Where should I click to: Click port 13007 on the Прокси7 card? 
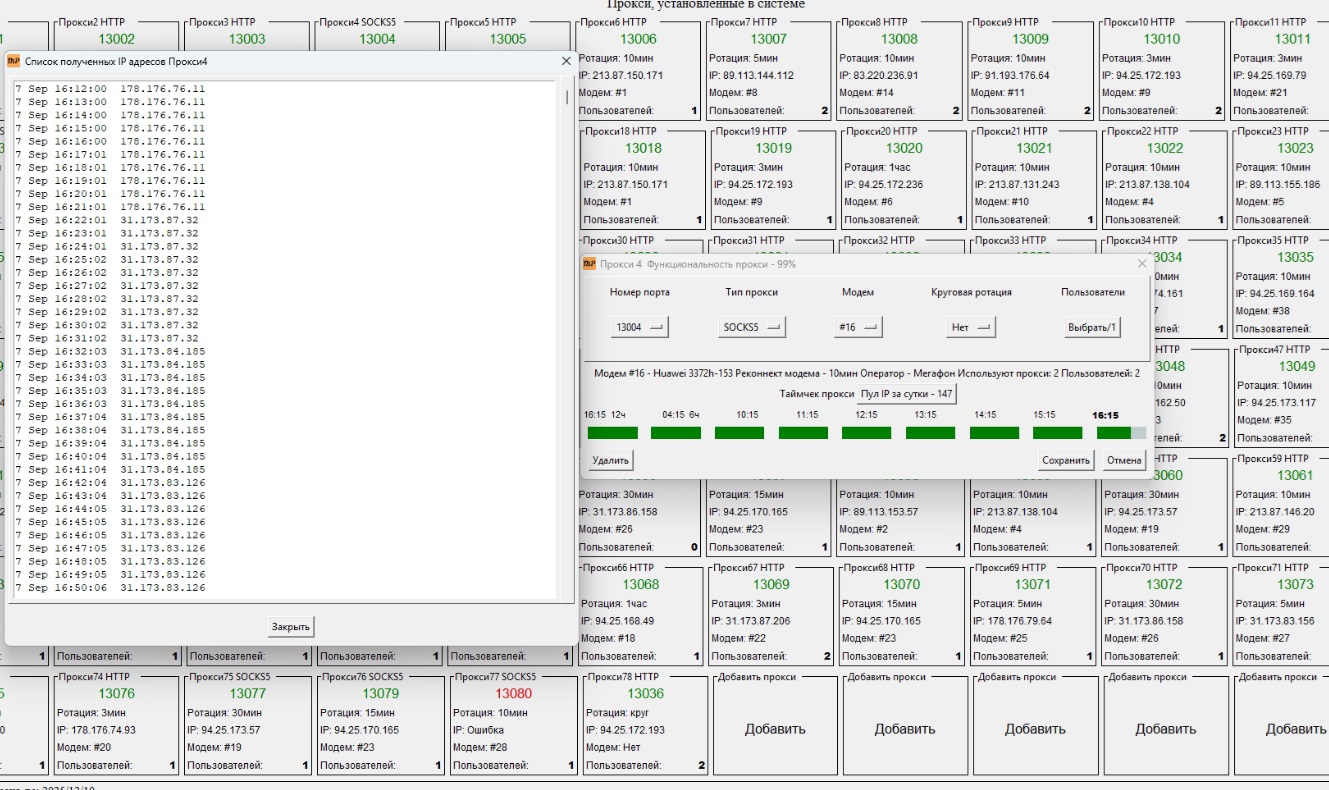tap(769, 39)
